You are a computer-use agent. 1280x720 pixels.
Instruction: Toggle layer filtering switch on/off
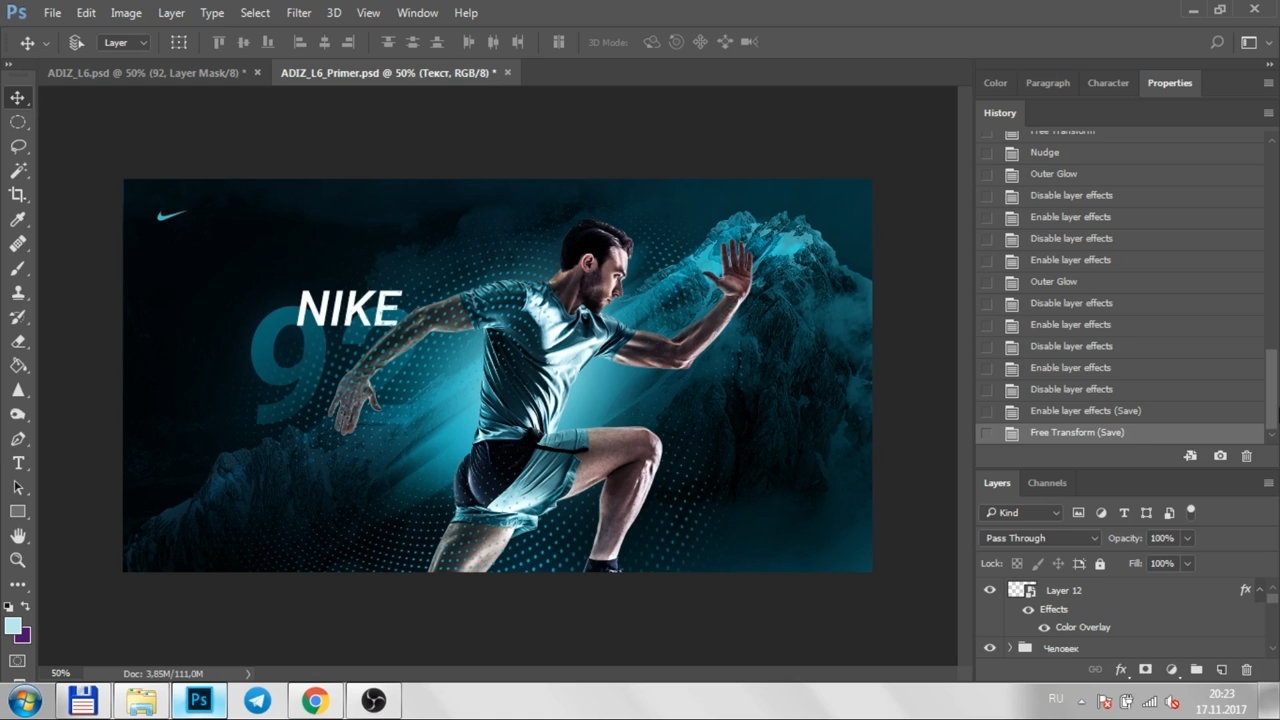[x=1190, y=511]
